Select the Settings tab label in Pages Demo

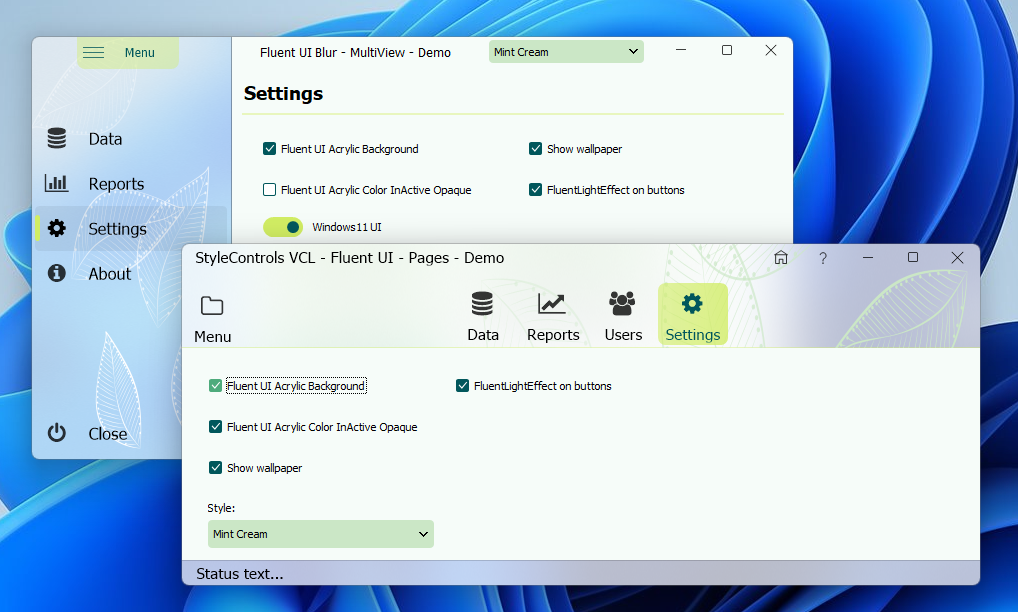[693, 335]
